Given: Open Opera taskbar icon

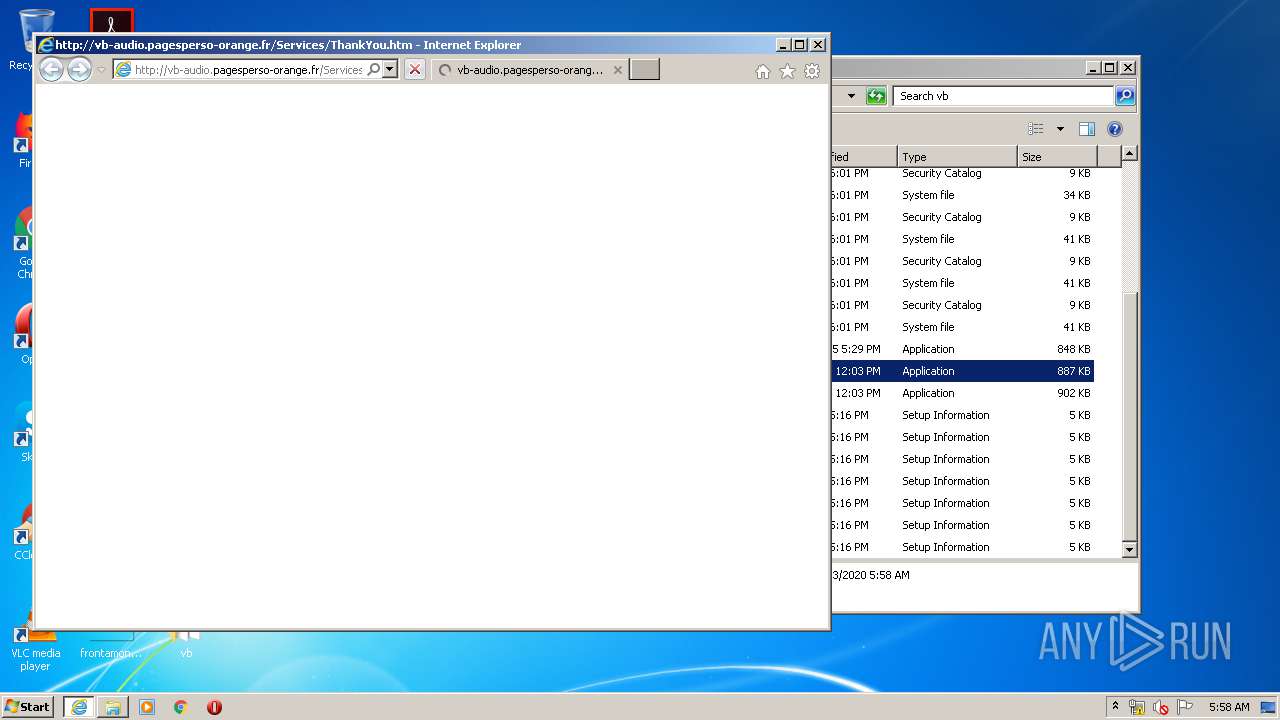Looking at the screenshot, I should (214, 707).
